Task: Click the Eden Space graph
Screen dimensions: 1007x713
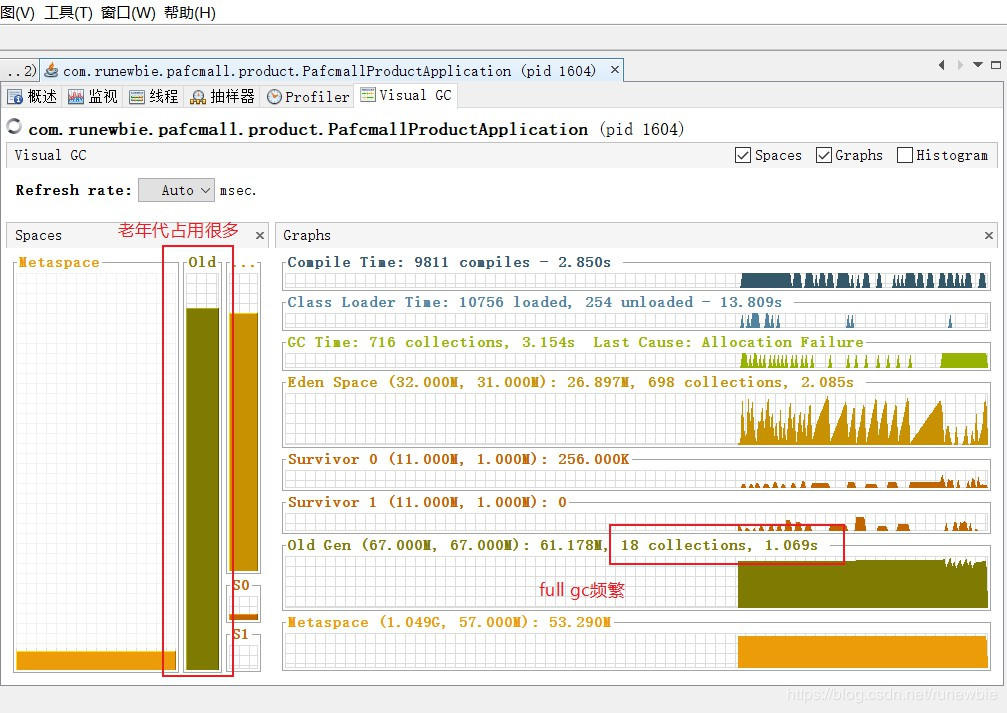Action: pos(636,419)
